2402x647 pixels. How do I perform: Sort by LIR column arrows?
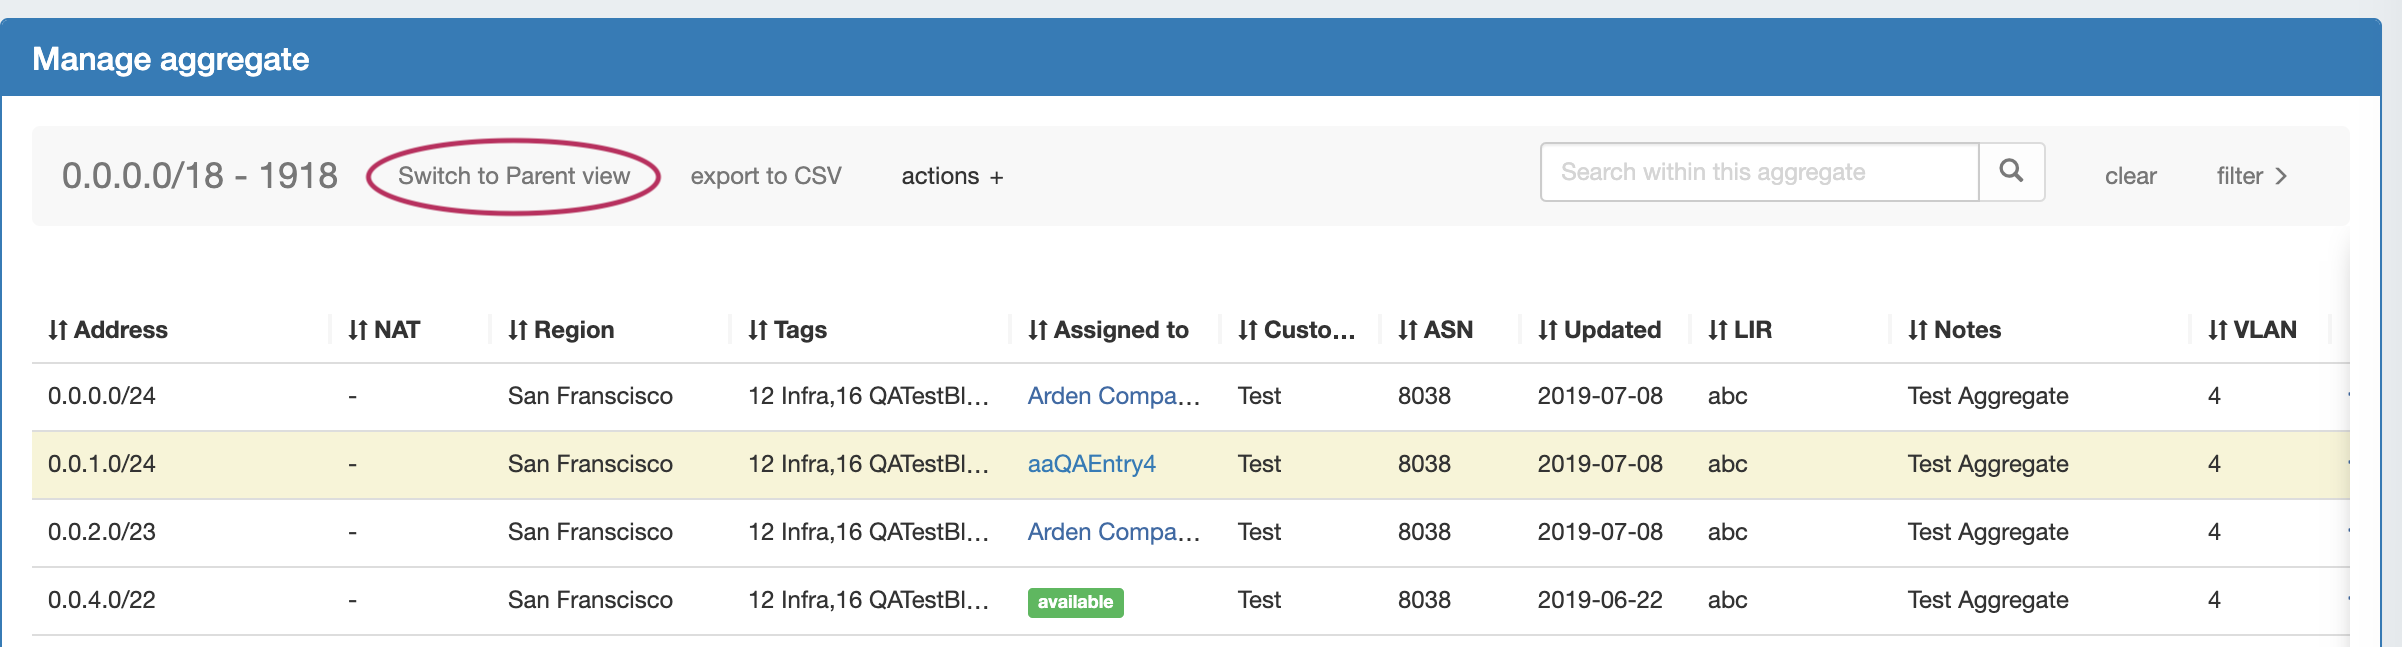(1718, 330)
